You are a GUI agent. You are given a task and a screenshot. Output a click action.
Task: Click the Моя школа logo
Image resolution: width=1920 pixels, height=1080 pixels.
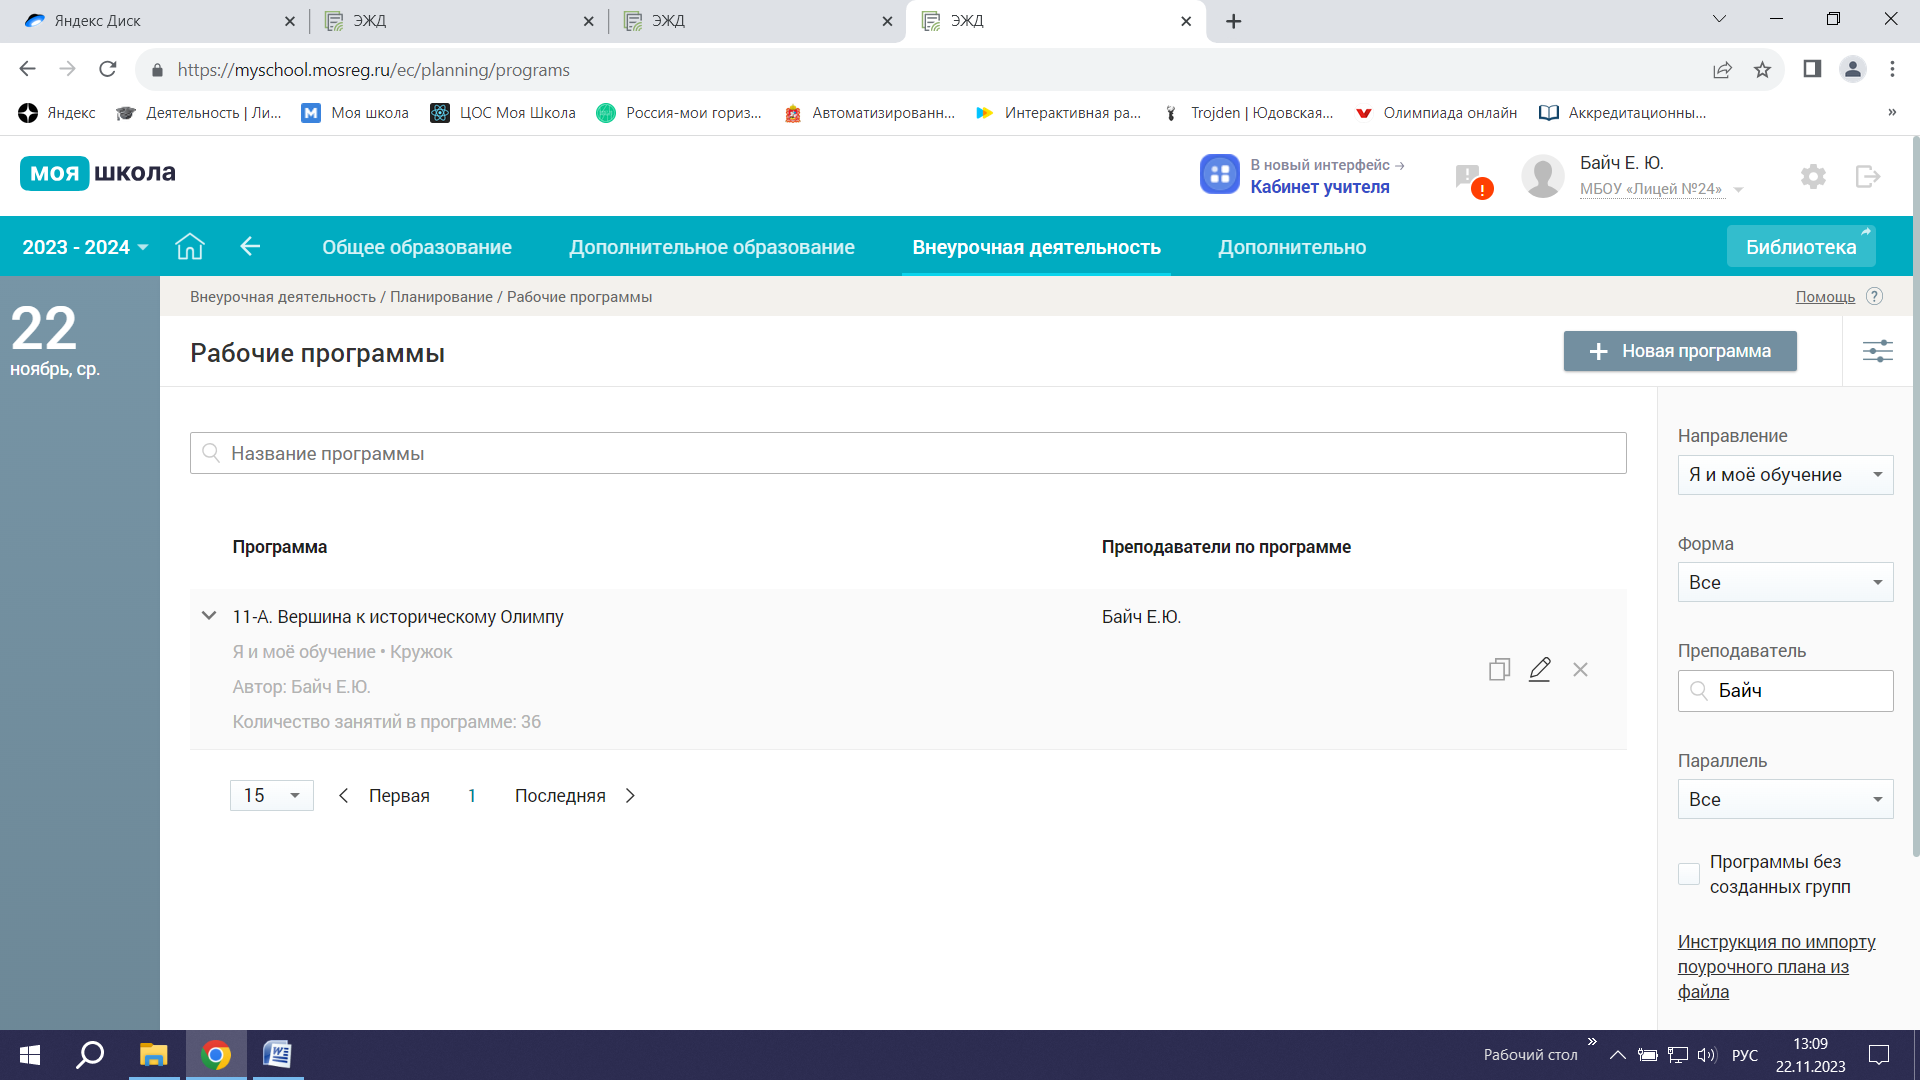pyautogui.click(x=98, y=173)
